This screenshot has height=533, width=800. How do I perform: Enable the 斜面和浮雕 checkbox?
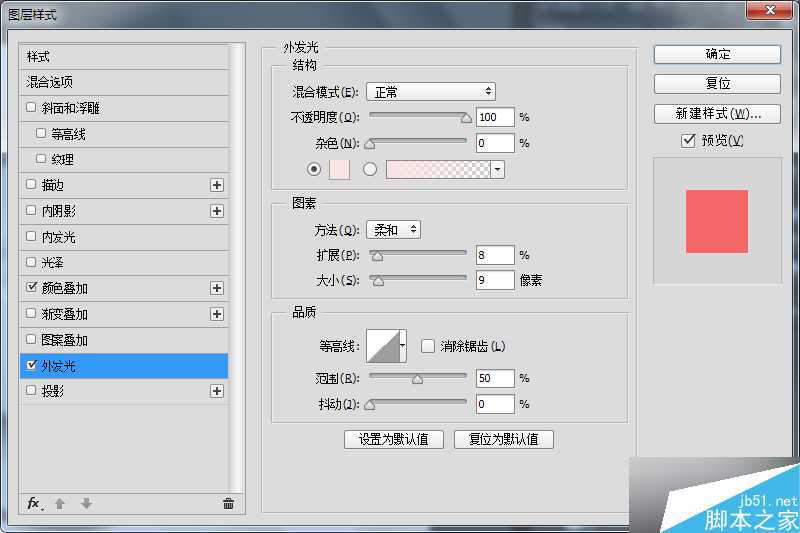pos(32,108)
